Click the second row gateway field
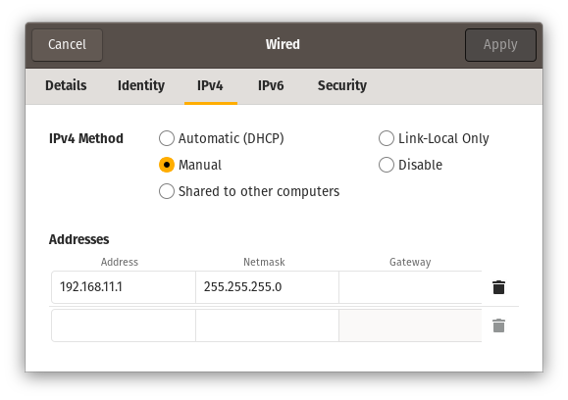The image size is (568, 400). click(410, 325)
